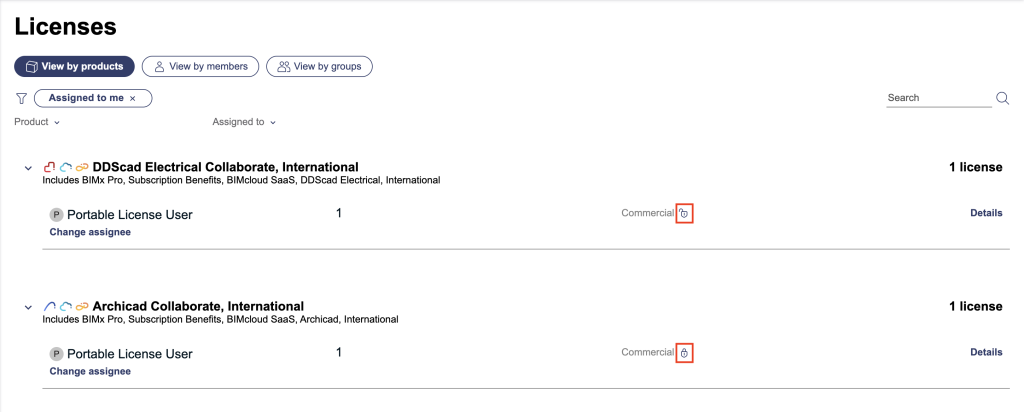Open the Product sort dropdown
1024x412 pixels.
coord(37,122)
